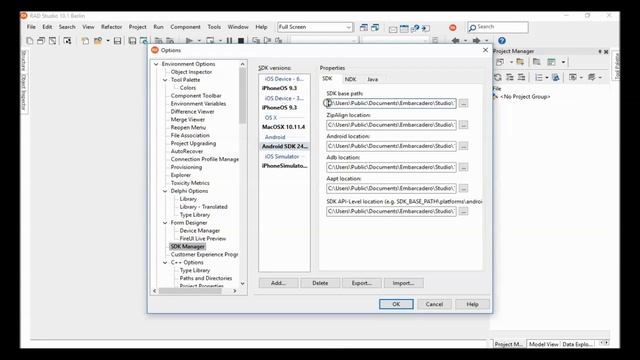Open the Project menu in menu bar
Image resolution: width=640 pixels, height=360 pixels.
pos(138,27)
